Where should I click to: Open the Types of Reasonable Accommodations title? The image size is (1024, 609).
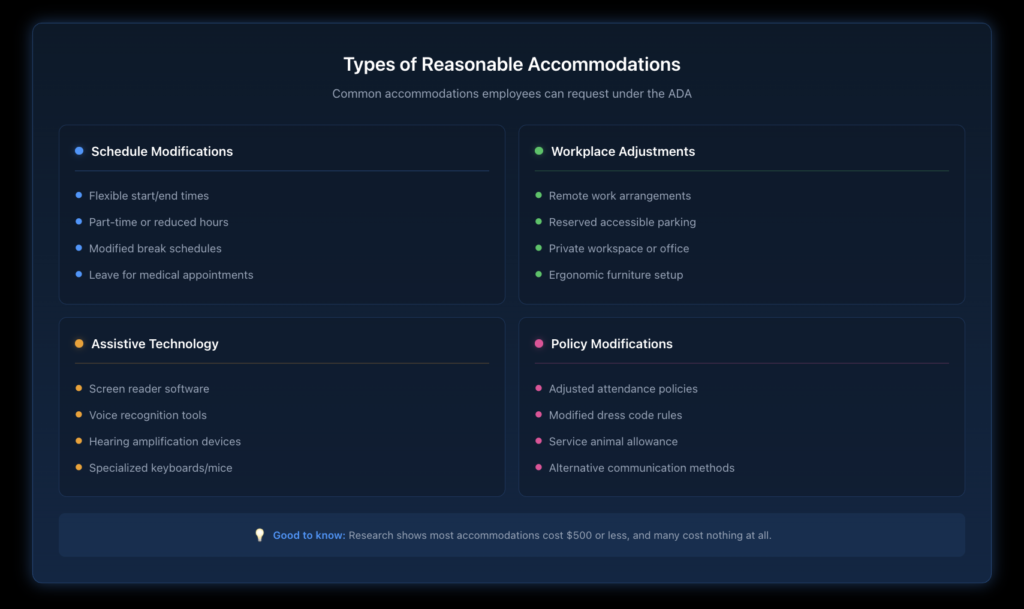[511, 64]
